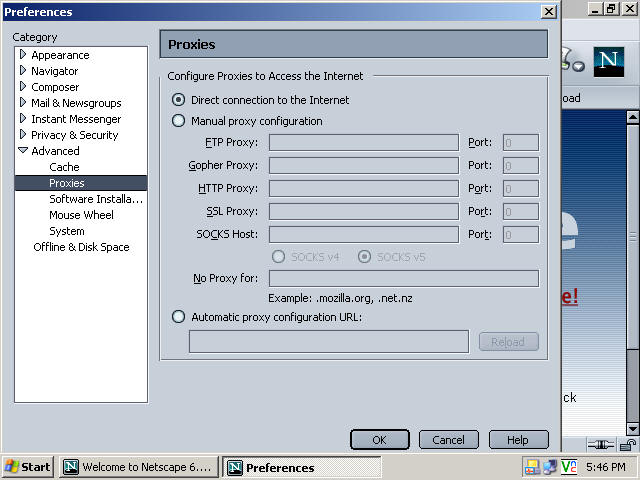
Task: Click the Gopher Proxy Port field
Action: click(521, 165)
